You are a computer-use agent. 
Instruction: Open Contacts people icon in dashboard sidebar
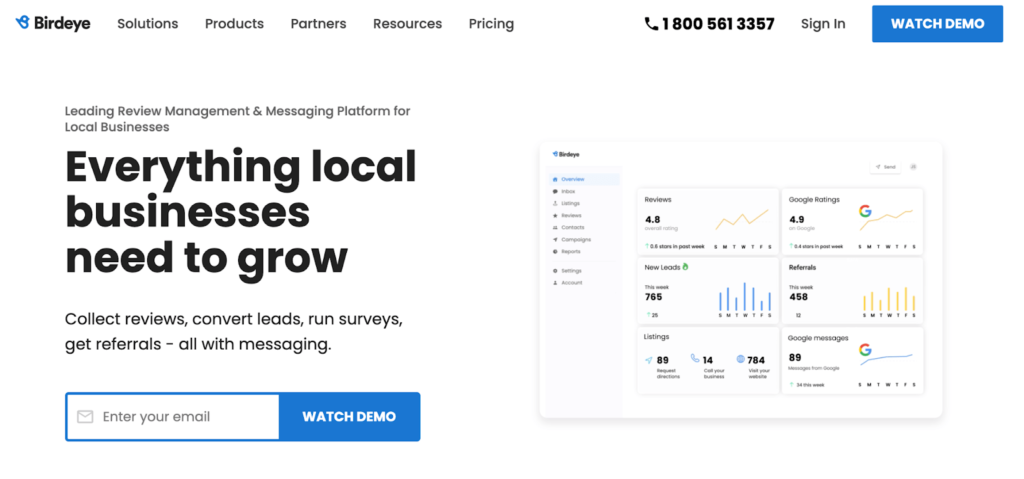[x=555, y=227]
